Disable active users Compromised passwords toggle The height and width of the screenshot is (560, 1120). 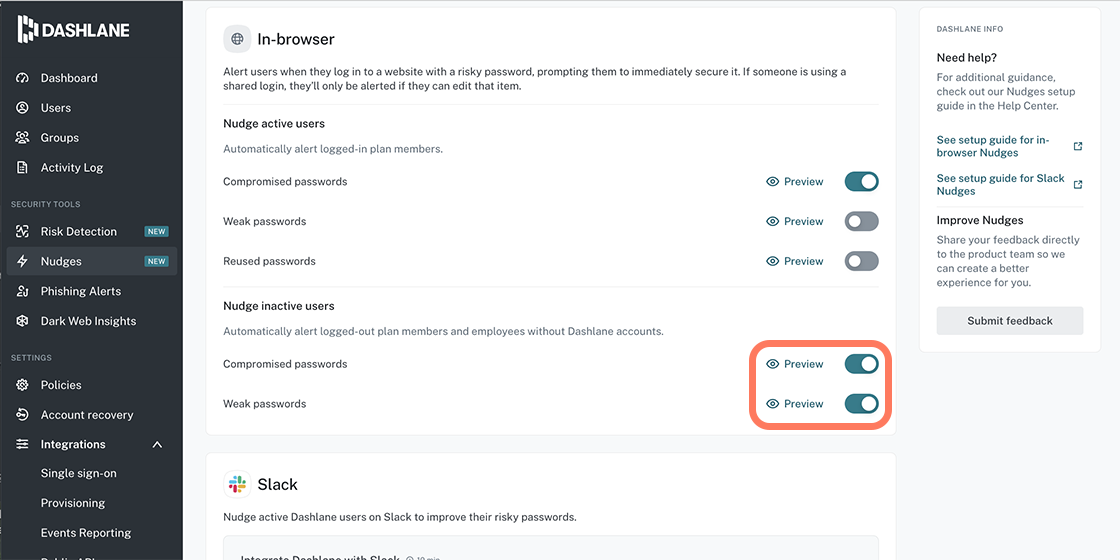[861, 181]
